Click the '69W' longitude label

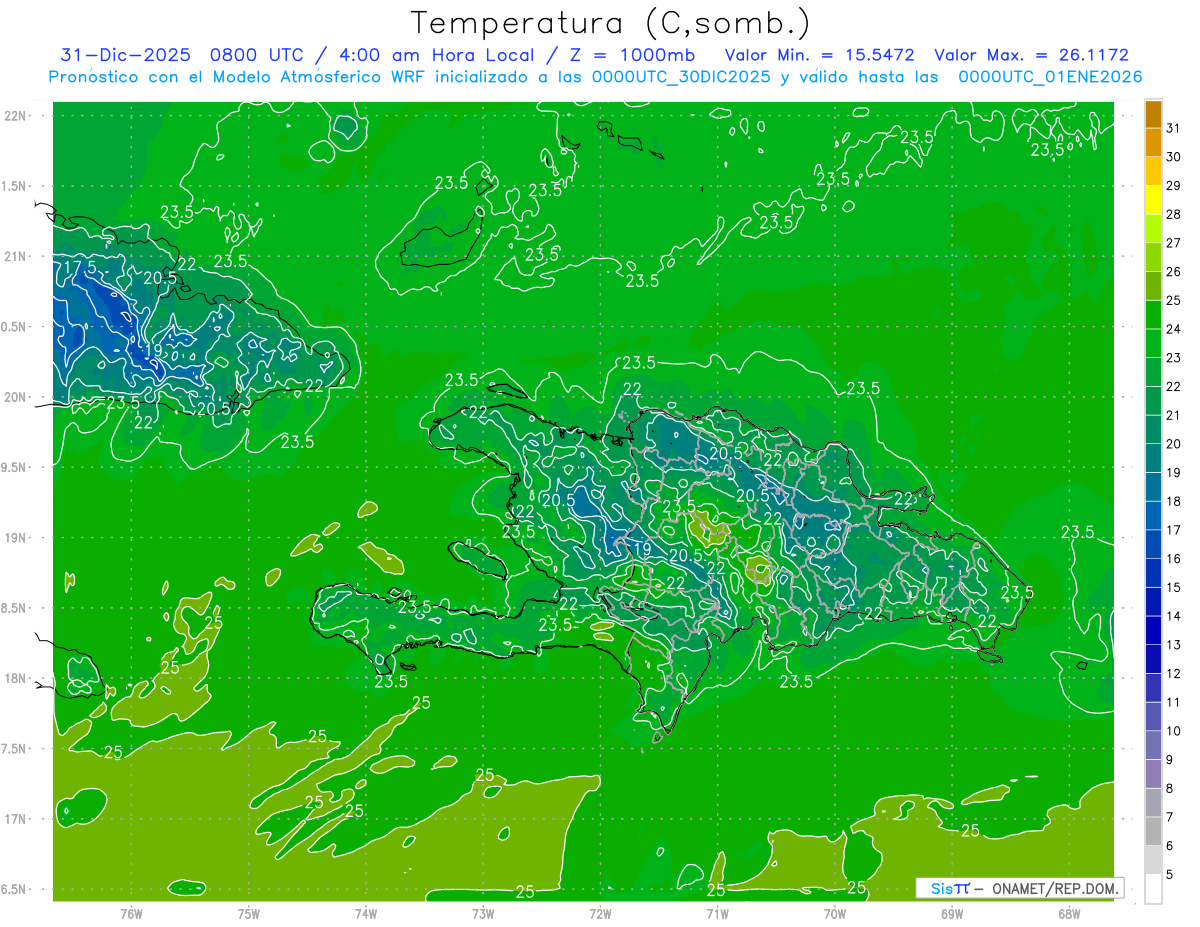[x=952, y=913]
